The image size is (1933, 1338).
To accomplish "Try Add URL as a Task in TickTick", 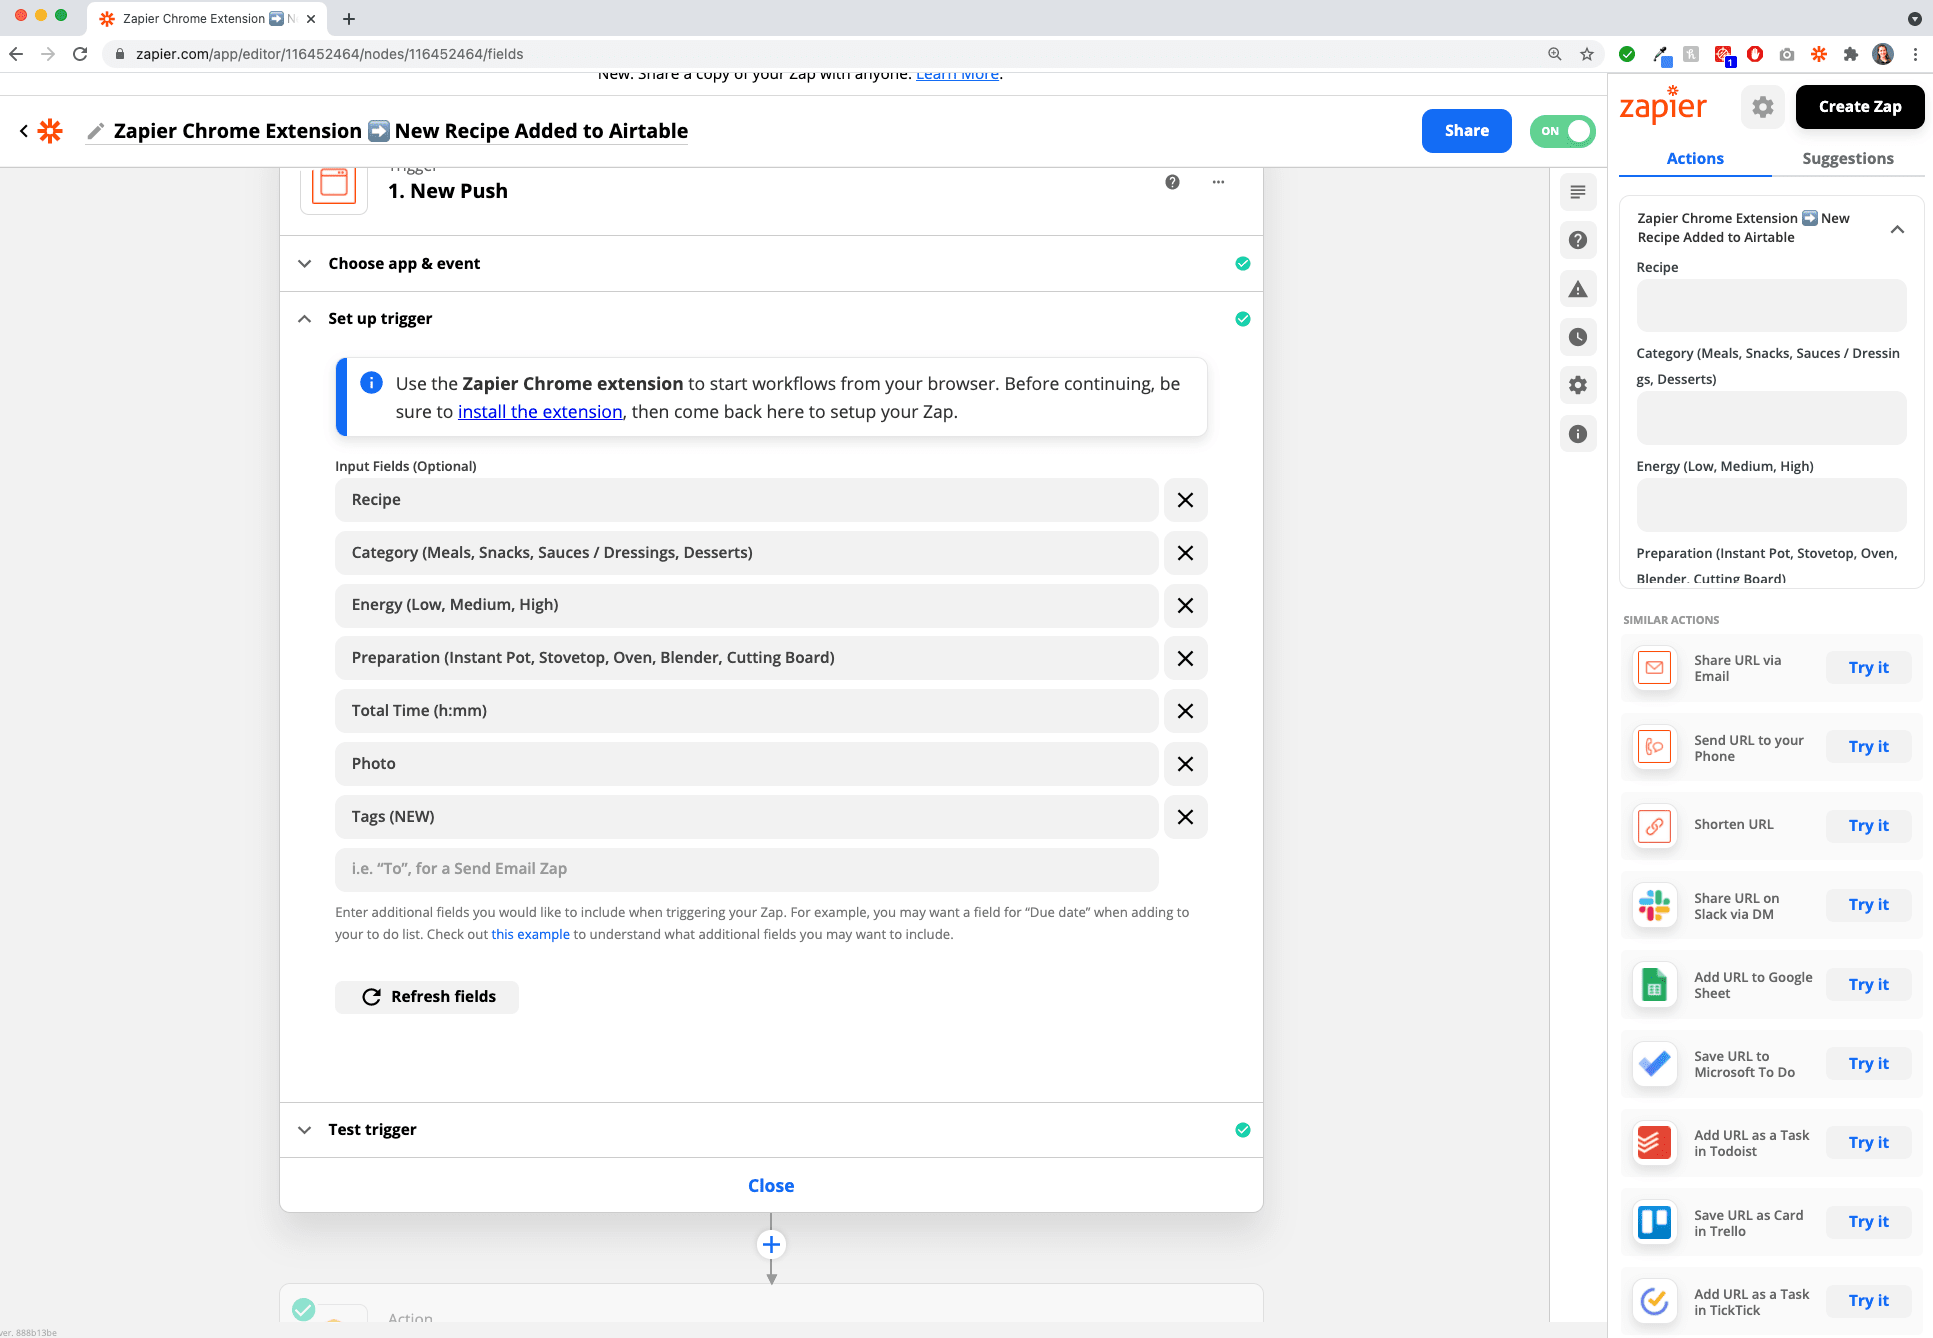I will tap(1868, 1301).
